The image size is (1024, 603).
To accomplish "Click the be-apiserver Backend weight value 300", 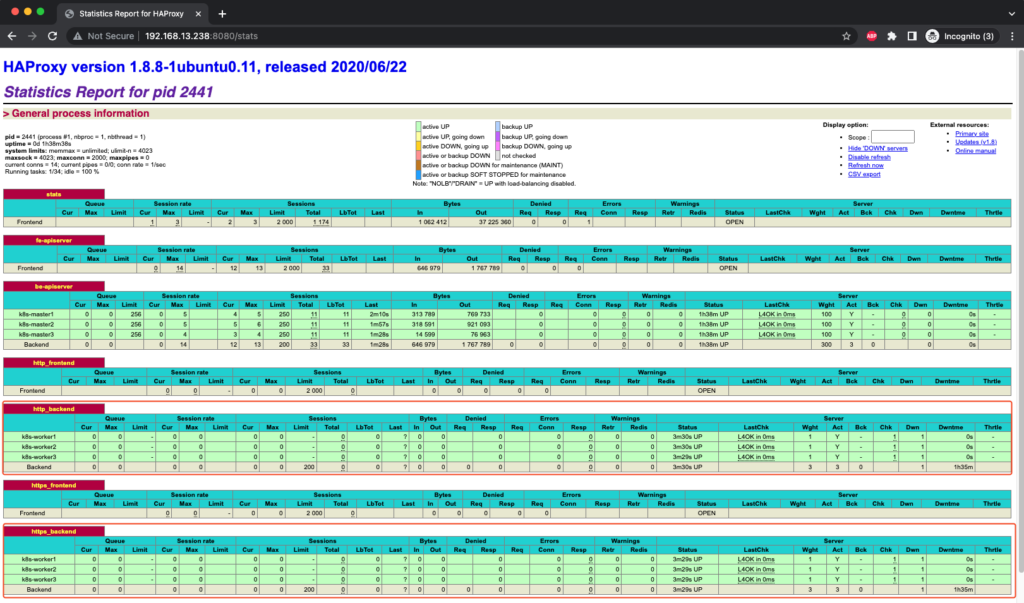I will tap(826, 344).
